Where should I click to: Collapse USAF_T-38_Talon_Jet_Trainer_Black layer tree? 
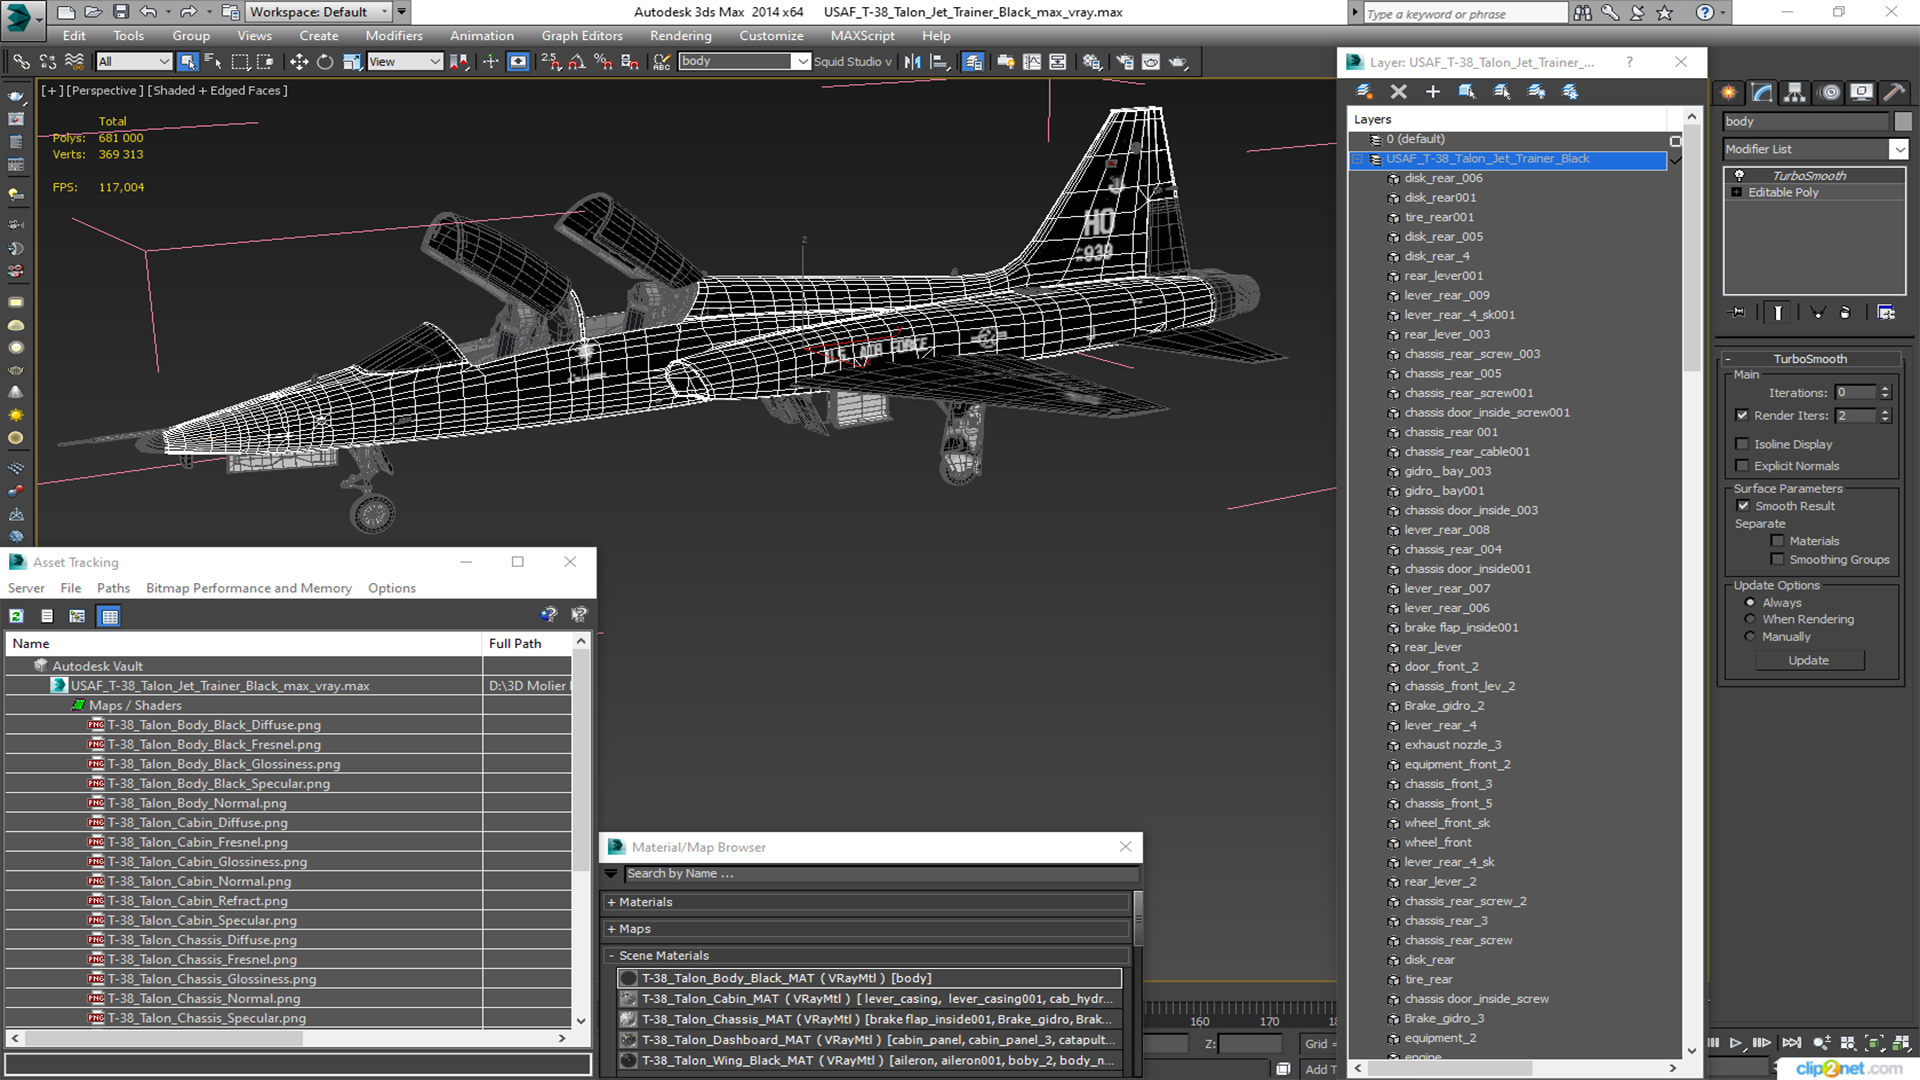point(1357,159)
